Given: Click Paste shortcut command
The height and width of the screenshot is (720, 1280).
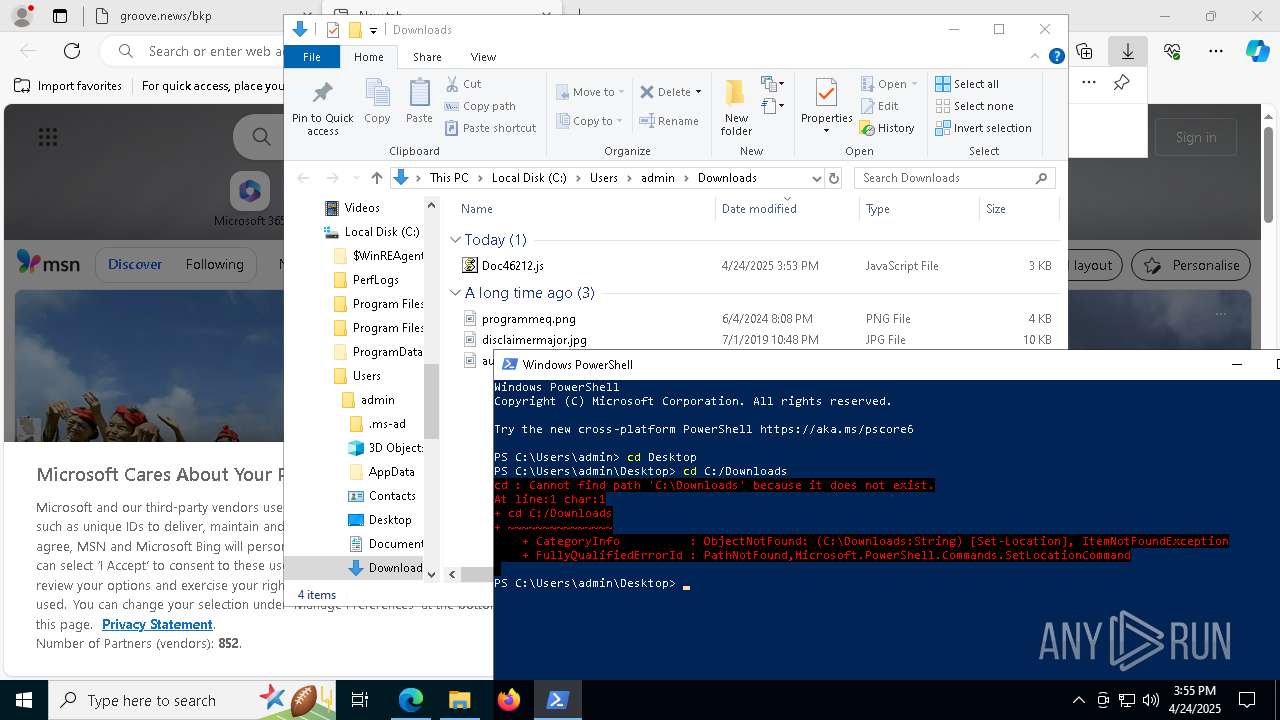Looking at the screenshot, I should point(491,128).
